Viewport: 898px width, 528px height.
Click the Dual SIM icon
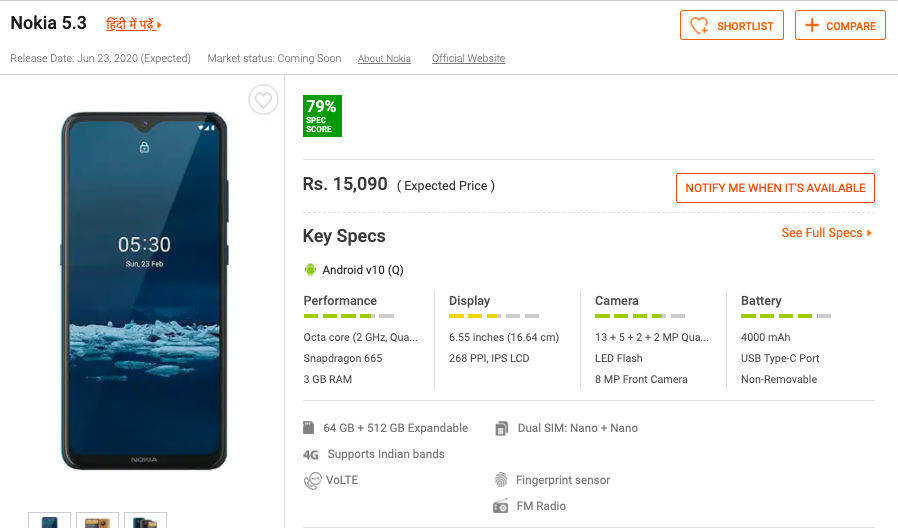tap(501, 428)
